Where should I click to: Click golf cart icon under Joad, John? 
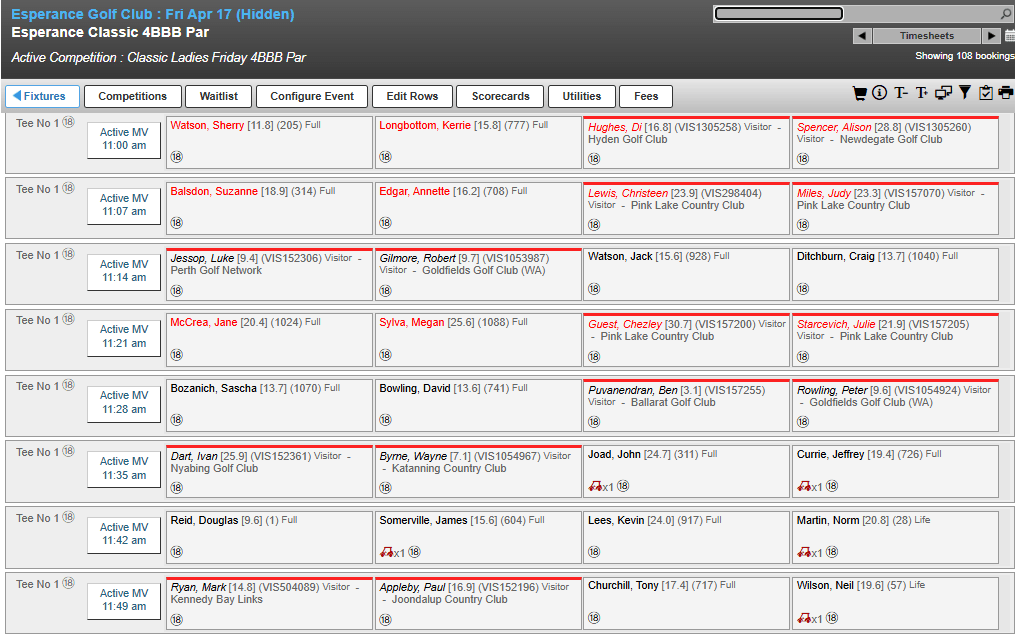(x=596, y=487)
